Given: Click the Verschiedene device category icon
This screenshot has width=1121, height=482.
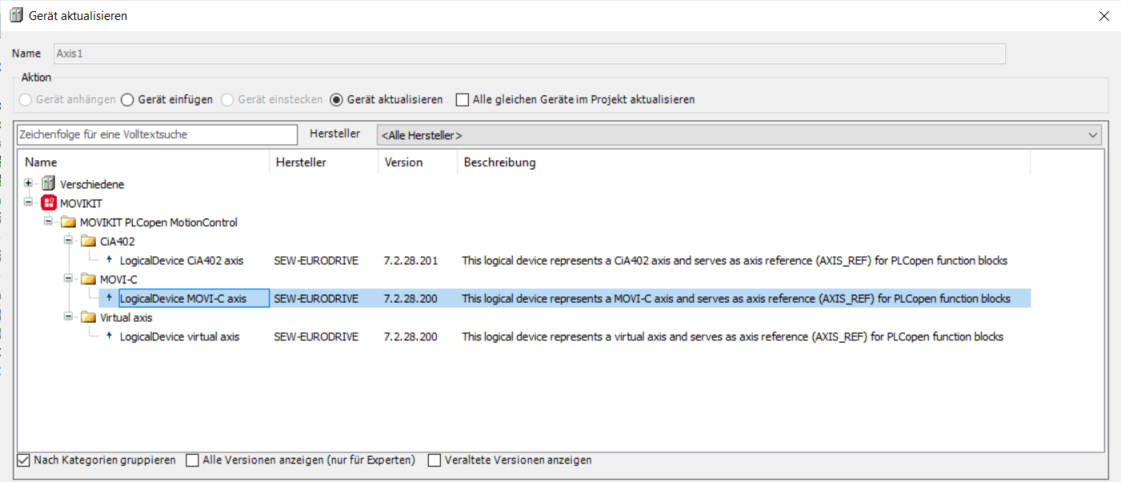Looking at the screenshot, I should (49, 184).
